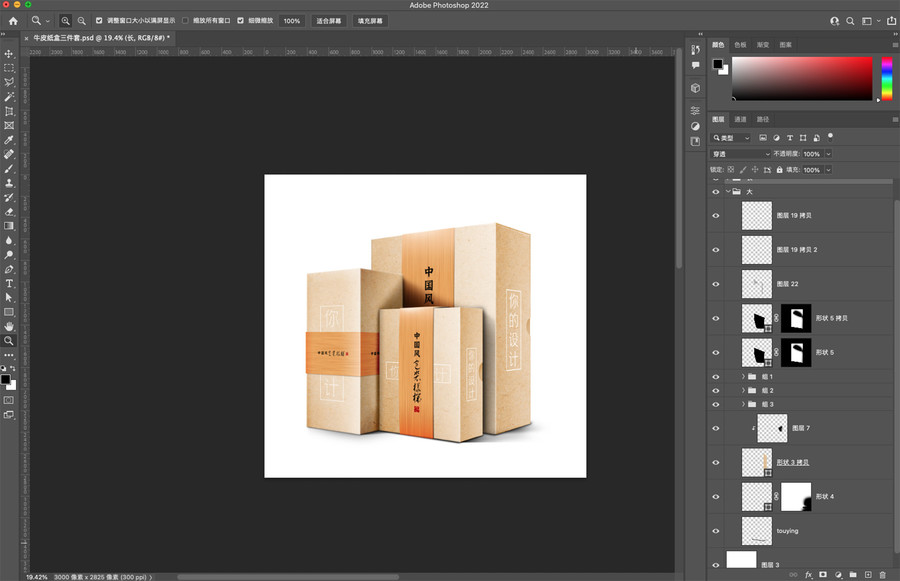Switch to the Patterns tab

[x=786, y=45]
